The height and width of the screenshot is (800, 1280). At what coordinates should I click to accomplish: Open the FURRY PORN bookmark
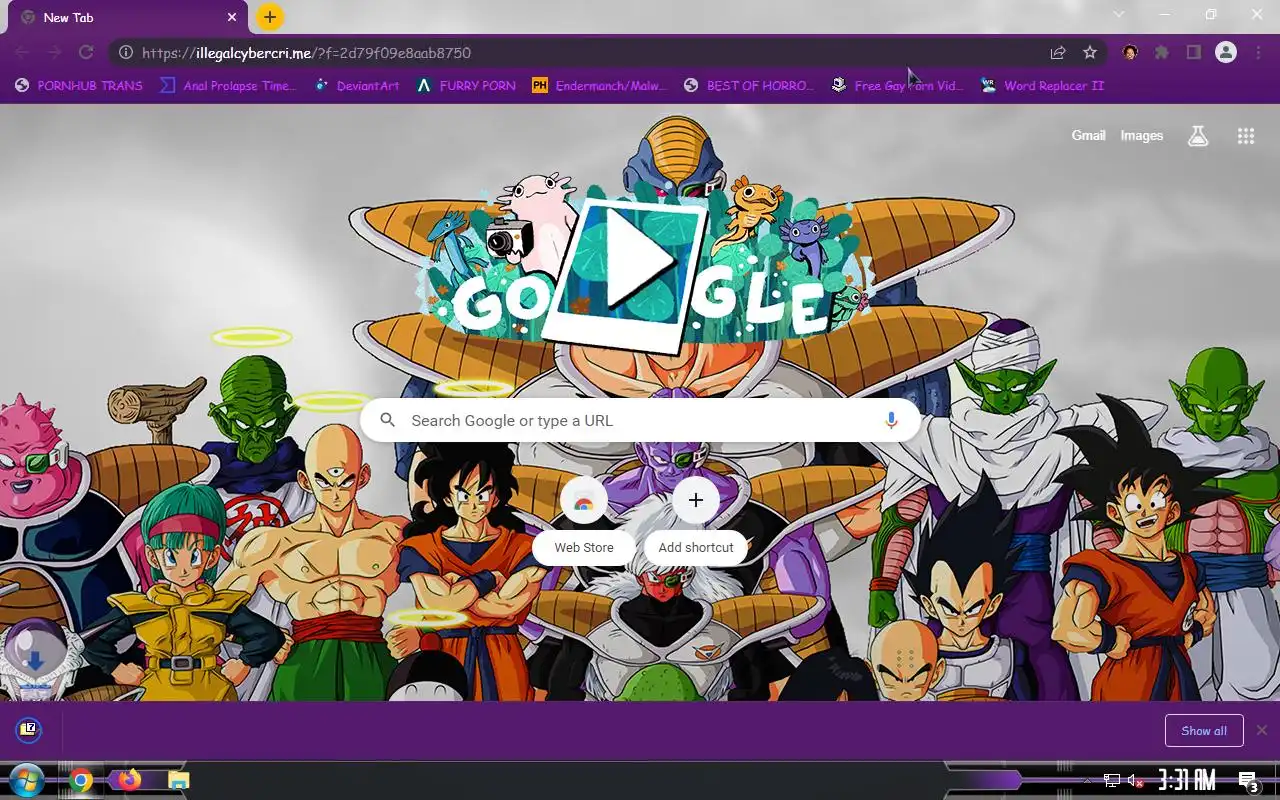click(x=466, y=85)
